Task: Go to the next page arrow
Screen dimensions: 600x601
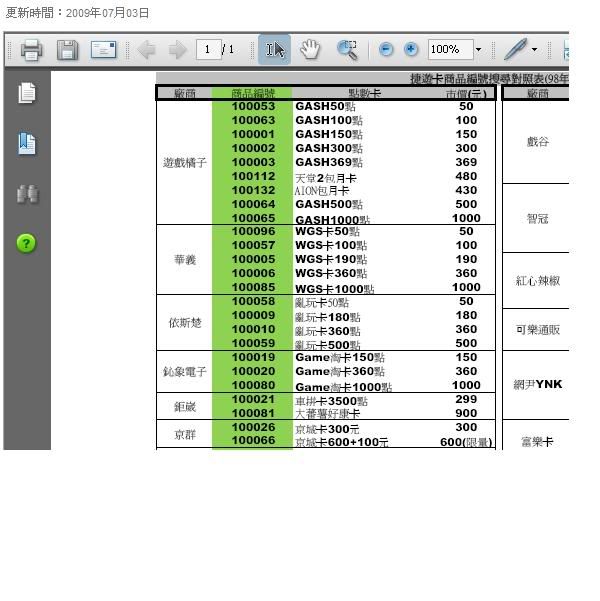Action: [178, 49]
